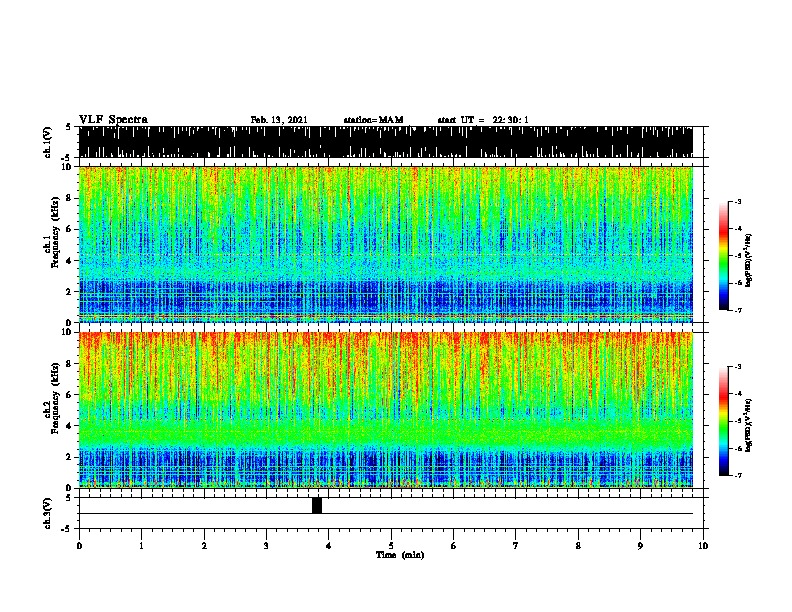Click the ch.2 colorbar log(PSD) units label
Viewport: 792px width, 612px height.
[749, 425]
